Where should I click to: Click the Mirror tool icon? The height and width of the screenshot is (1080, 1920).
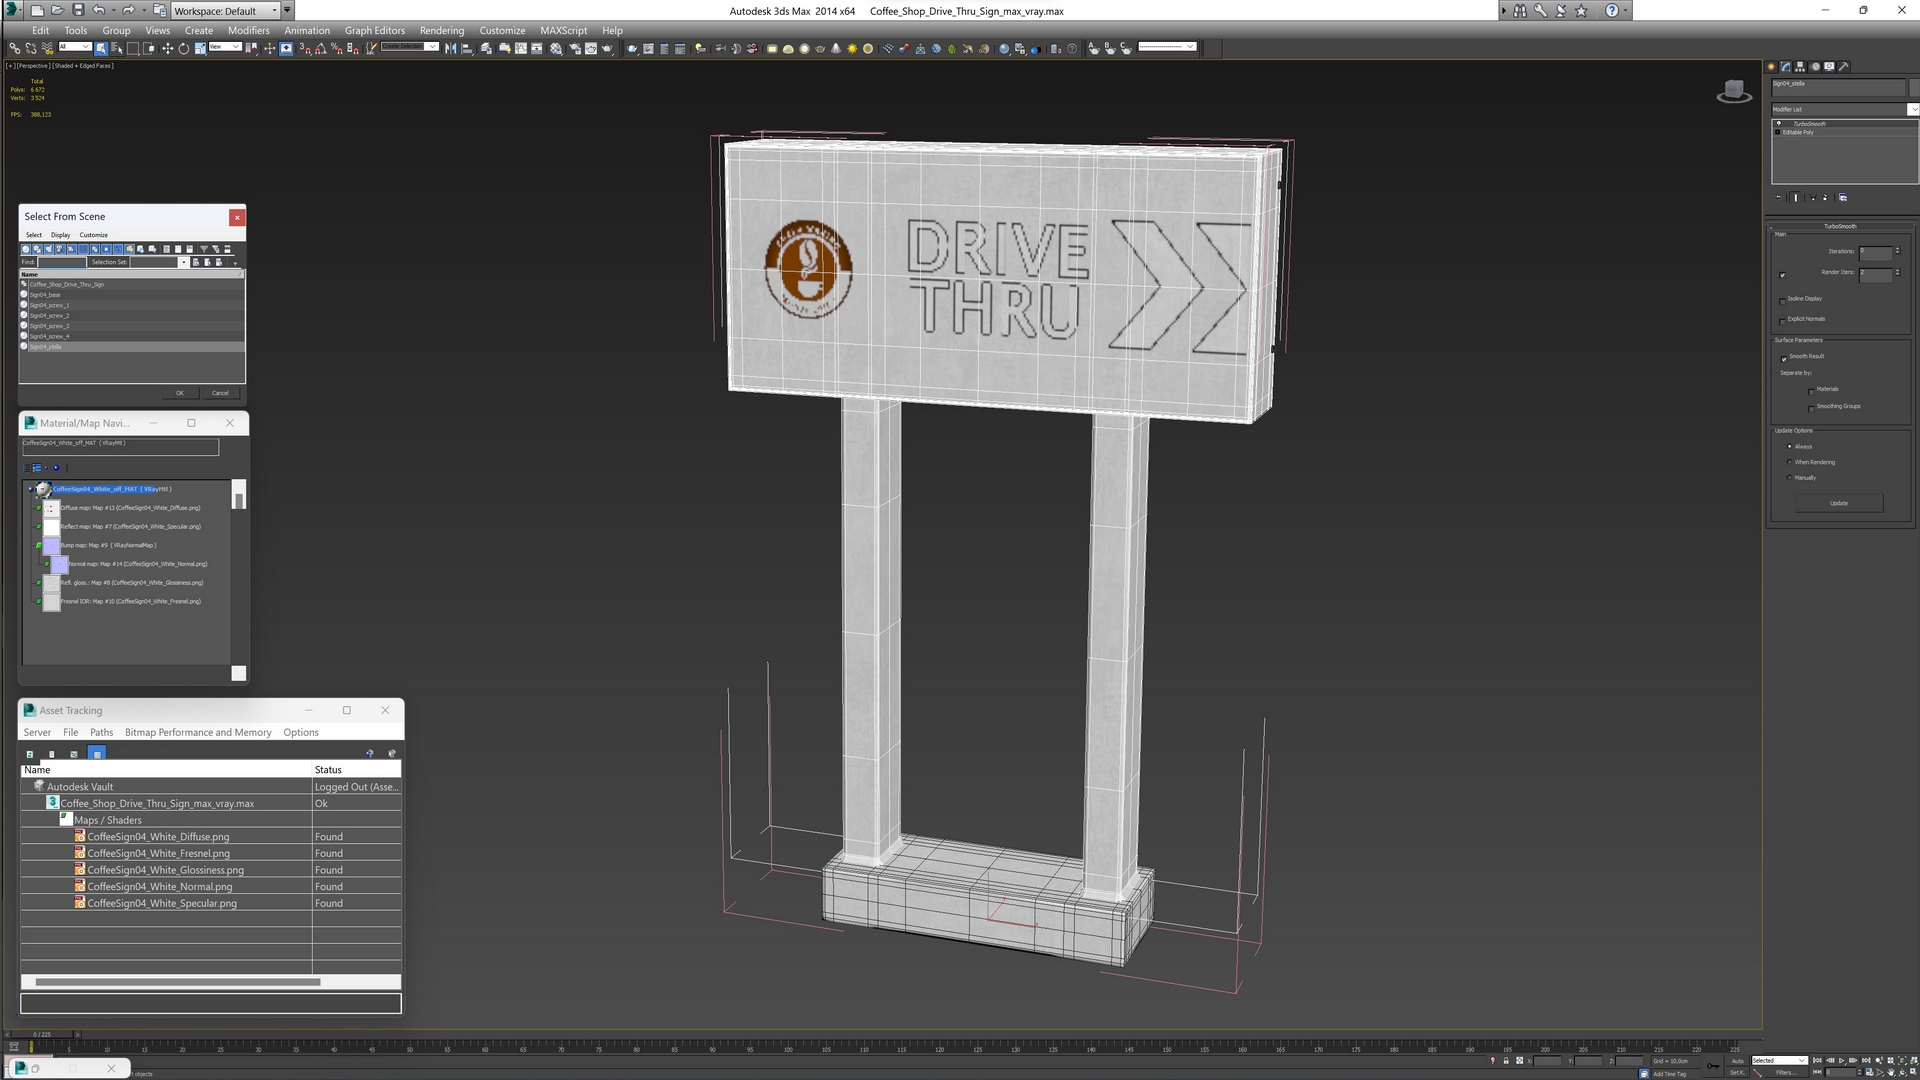tap(450, 48)
